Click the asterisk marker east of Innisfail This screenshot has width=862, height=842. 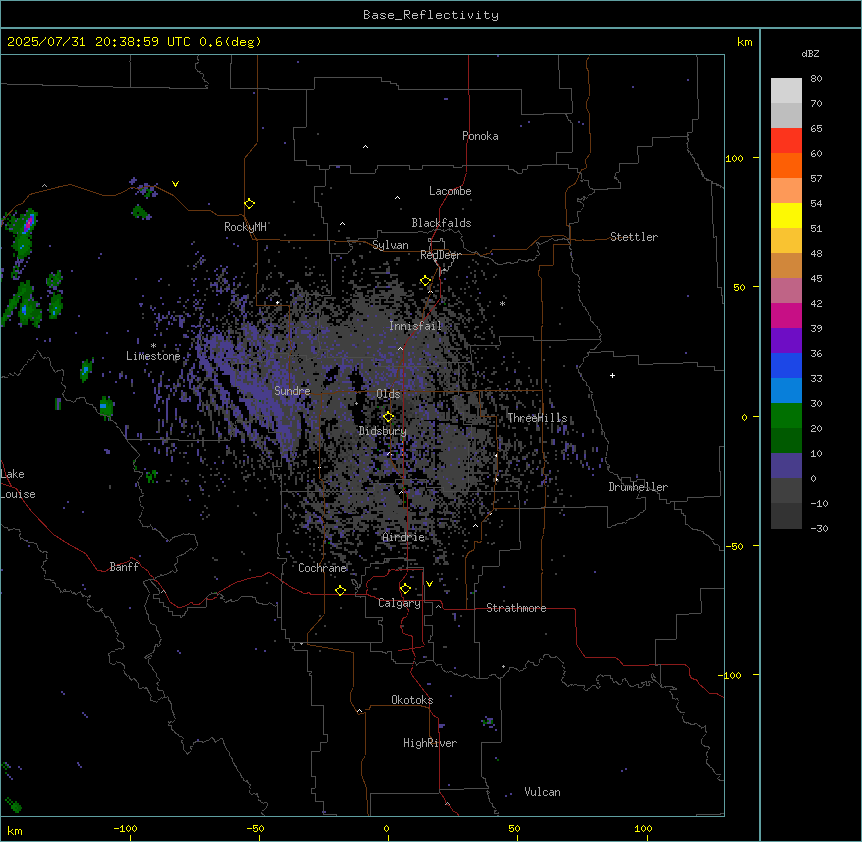point(502,303)
